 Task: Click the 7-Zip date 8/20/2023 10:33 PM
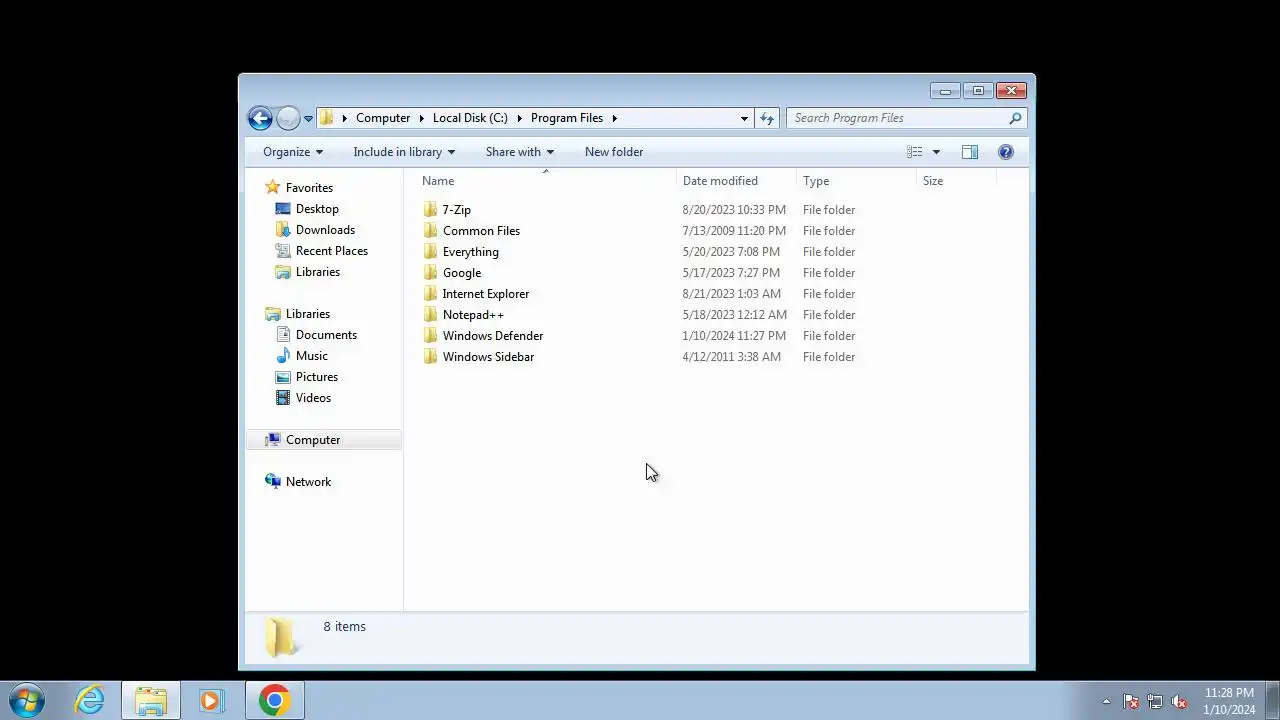[x=734, y=210]
